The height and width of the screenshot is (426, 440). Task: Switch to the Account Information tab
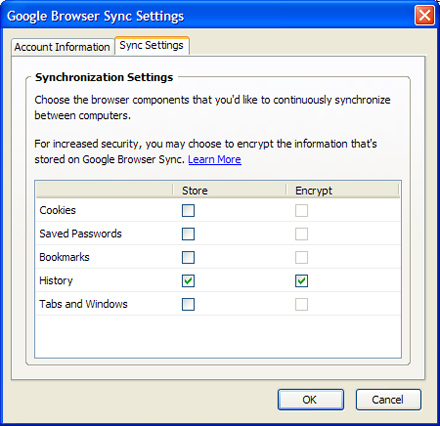coord(62,47)
